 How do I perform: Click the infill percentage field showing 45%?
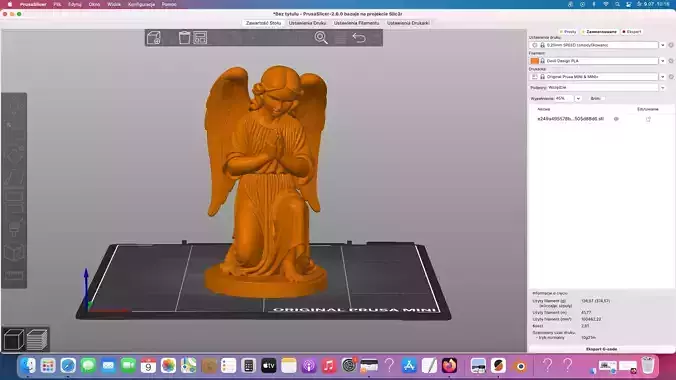[x=564, y=99]
